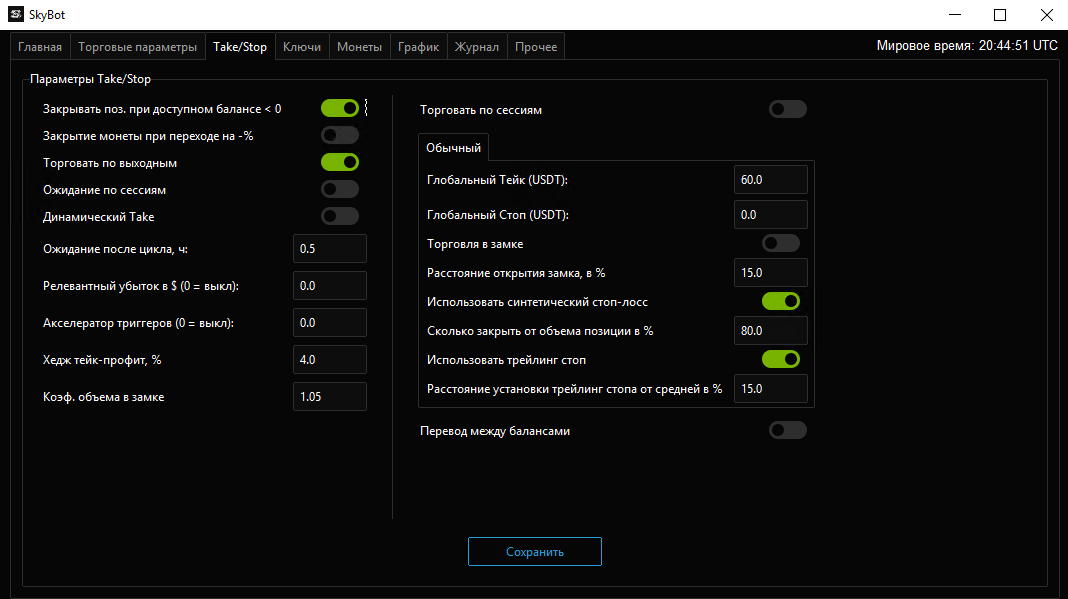1068x599 pixels.
Task: Turn on Динамический Take switch
Action: pyautogui.click(x=340, y=216)
